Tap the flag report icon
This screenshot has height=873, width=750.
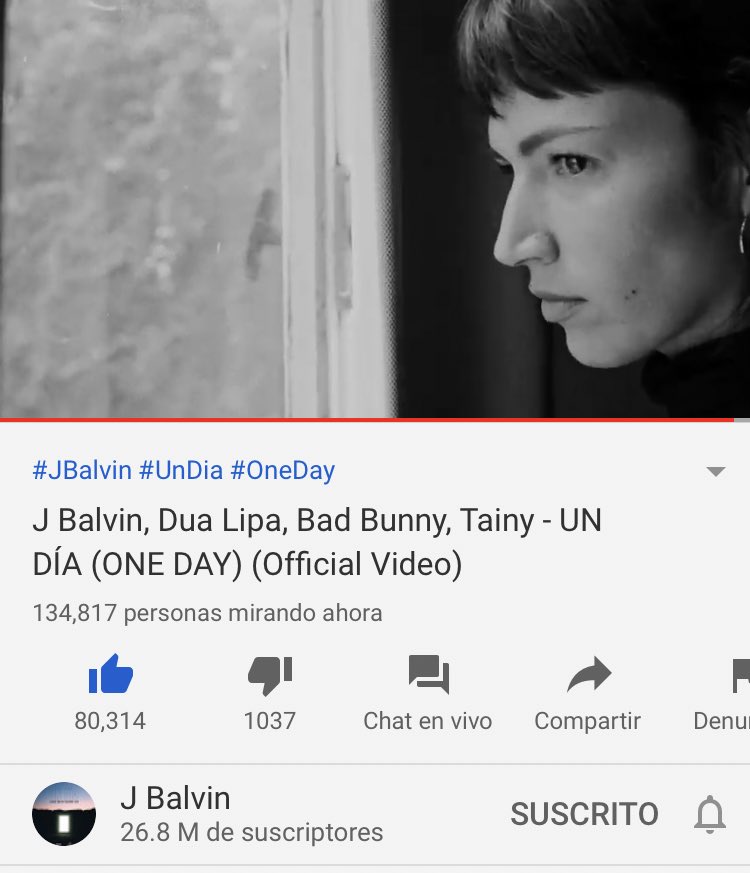coord(741,675)
